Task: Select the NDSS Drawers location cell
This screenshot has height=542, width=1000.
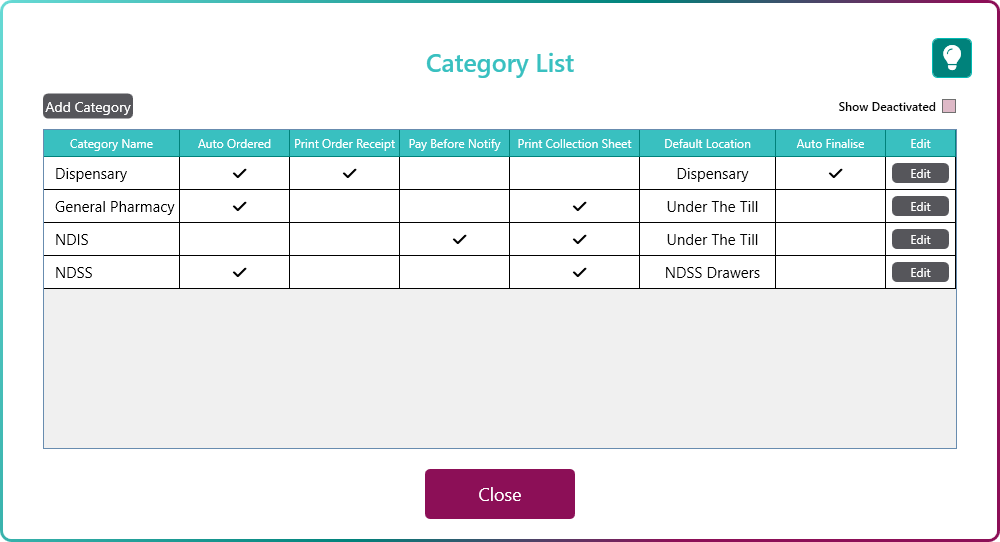Action: click(712, 273)
